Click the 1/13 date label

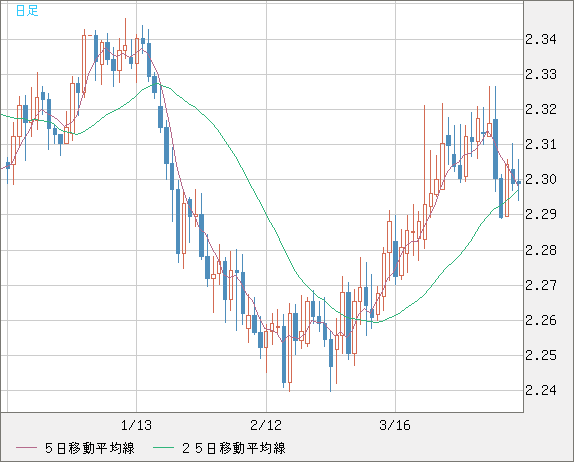click(x=136, y=425)
